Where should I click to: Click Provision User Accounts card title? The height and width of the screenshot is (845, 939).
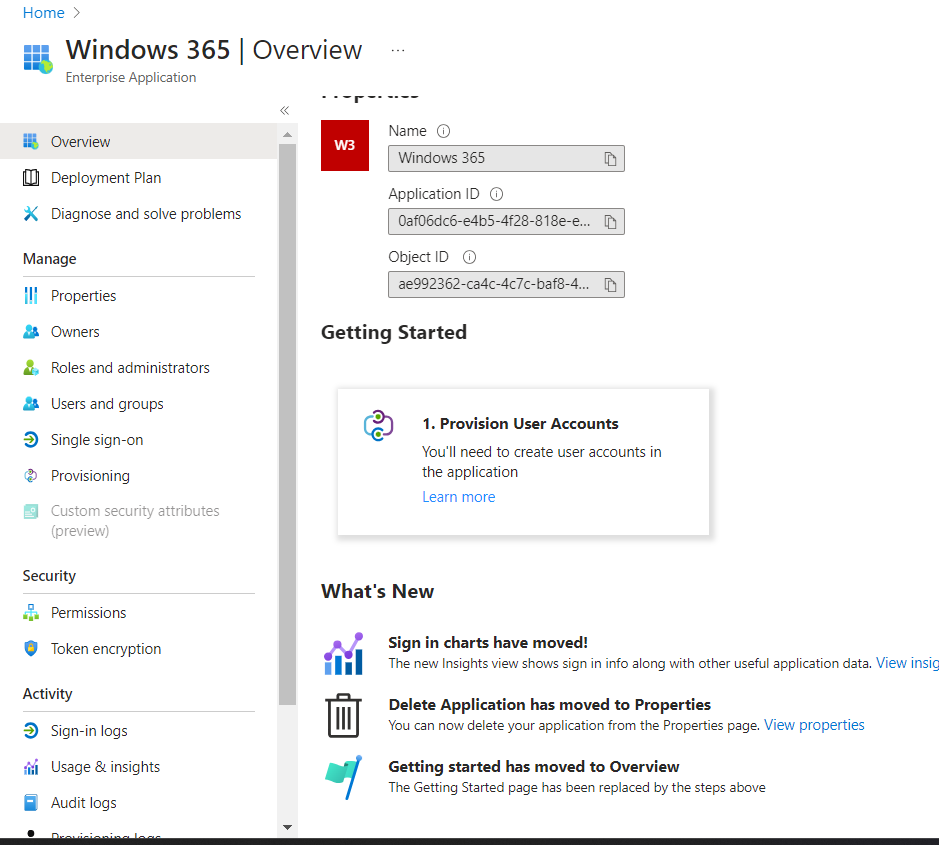[520, 423]
